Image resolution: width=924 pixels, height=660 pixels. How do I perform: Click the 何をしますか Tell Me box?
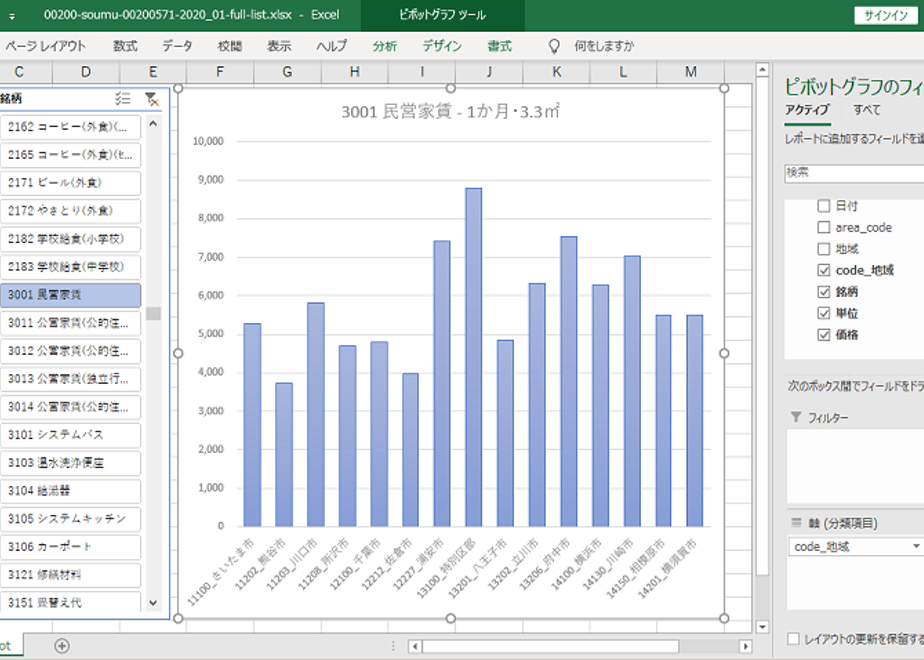[x=605, y=46]
